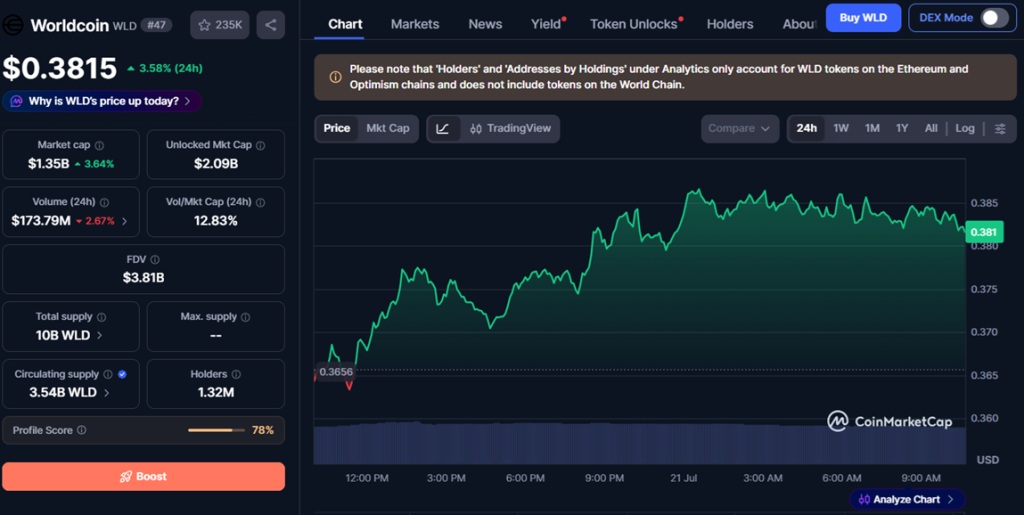This screenshot has width=1024, height=515.
Task: Click the $1.35B market cap value
Action: [x=48, y=164]
